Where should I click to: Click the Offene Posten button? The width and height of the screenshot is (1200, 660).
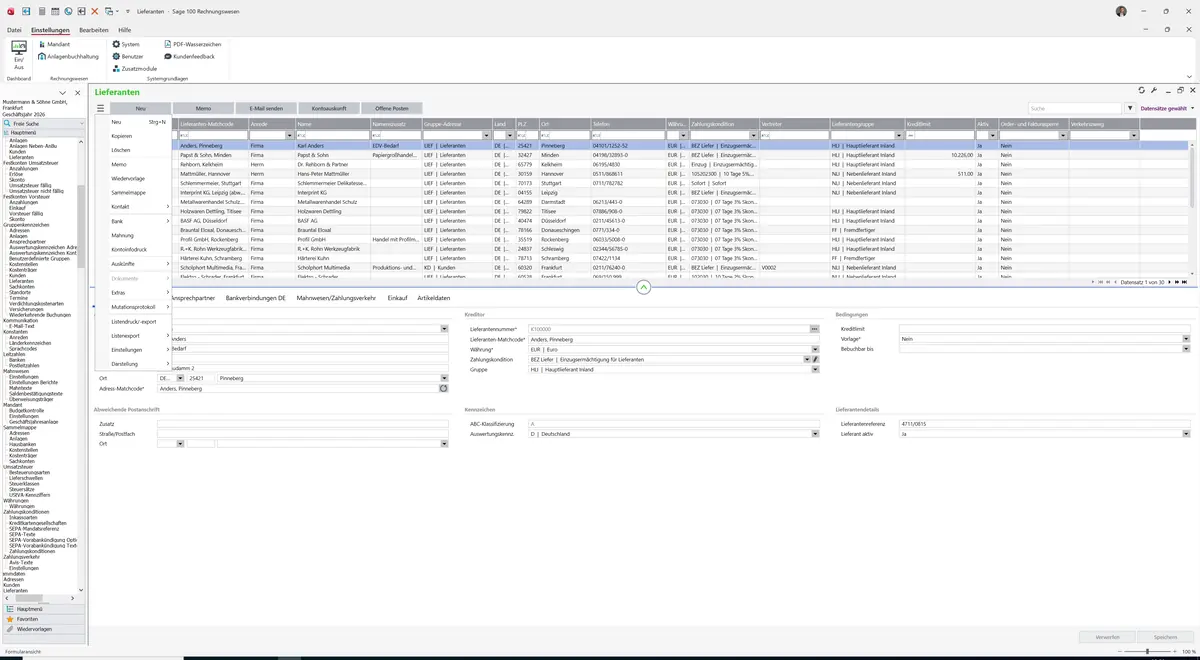point(392,108)
